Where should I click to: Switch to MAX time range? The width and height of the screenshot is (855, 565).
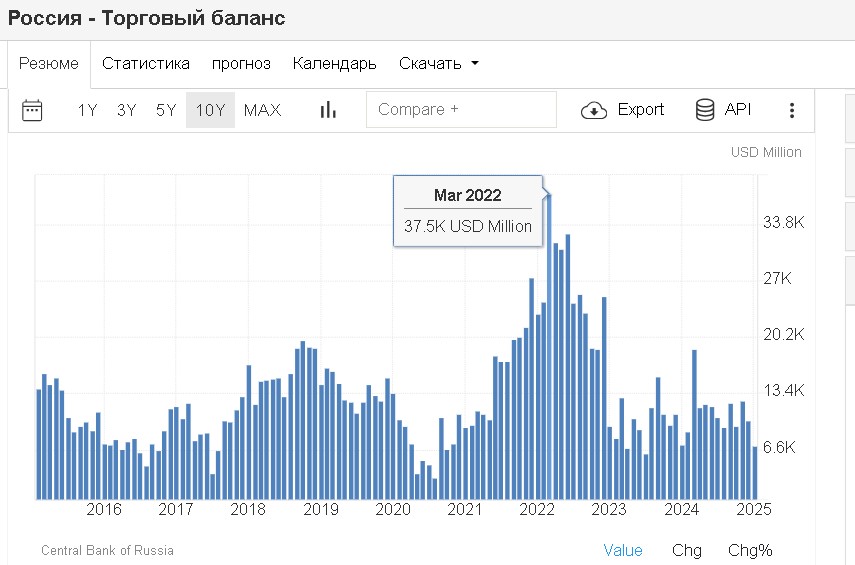(x=262, y=110)
